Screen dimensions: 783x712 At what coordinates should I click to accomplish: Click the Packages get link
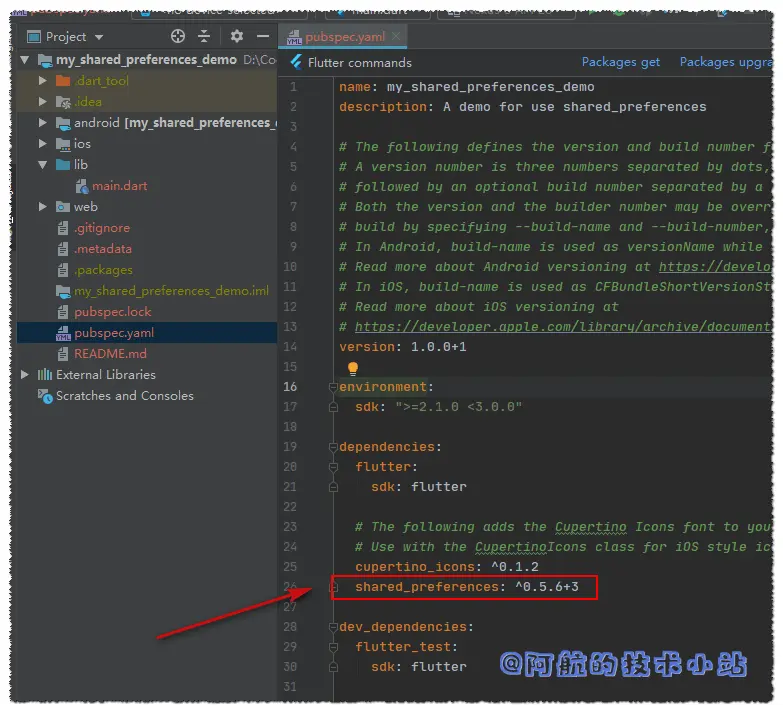(x=620, y=62)
